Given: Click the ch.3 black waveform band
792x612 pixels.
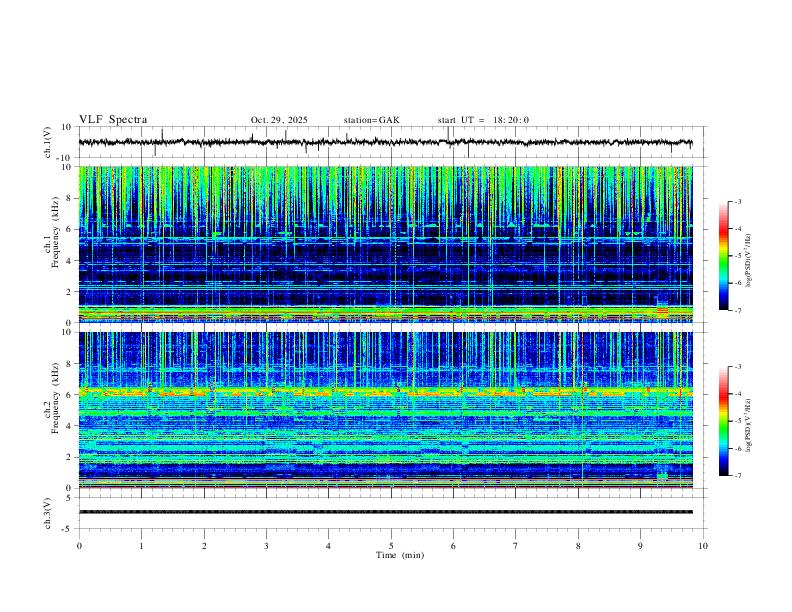Looking at the screenshot, I should click(x=385, y=512).
